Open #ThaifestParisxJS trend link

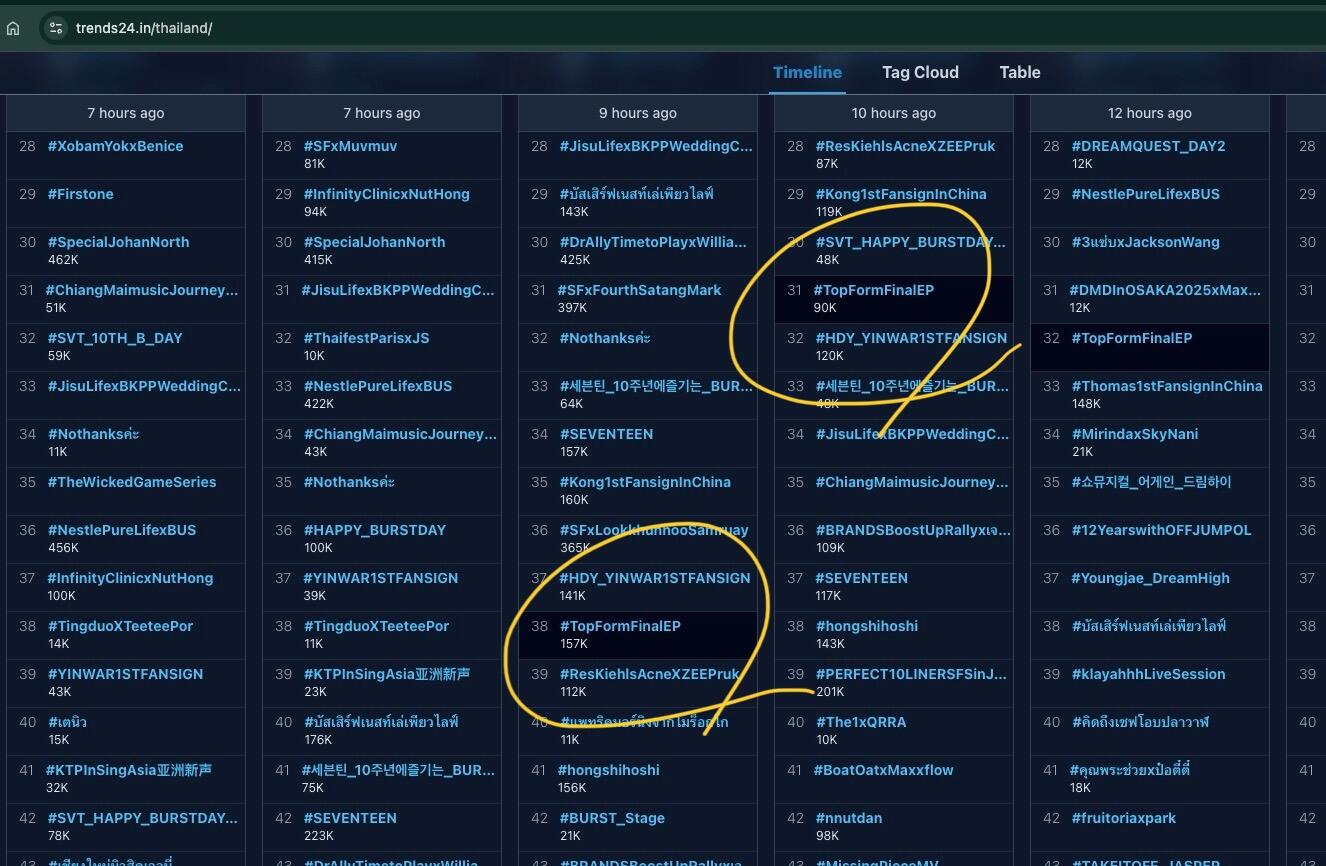coord(366,338)
